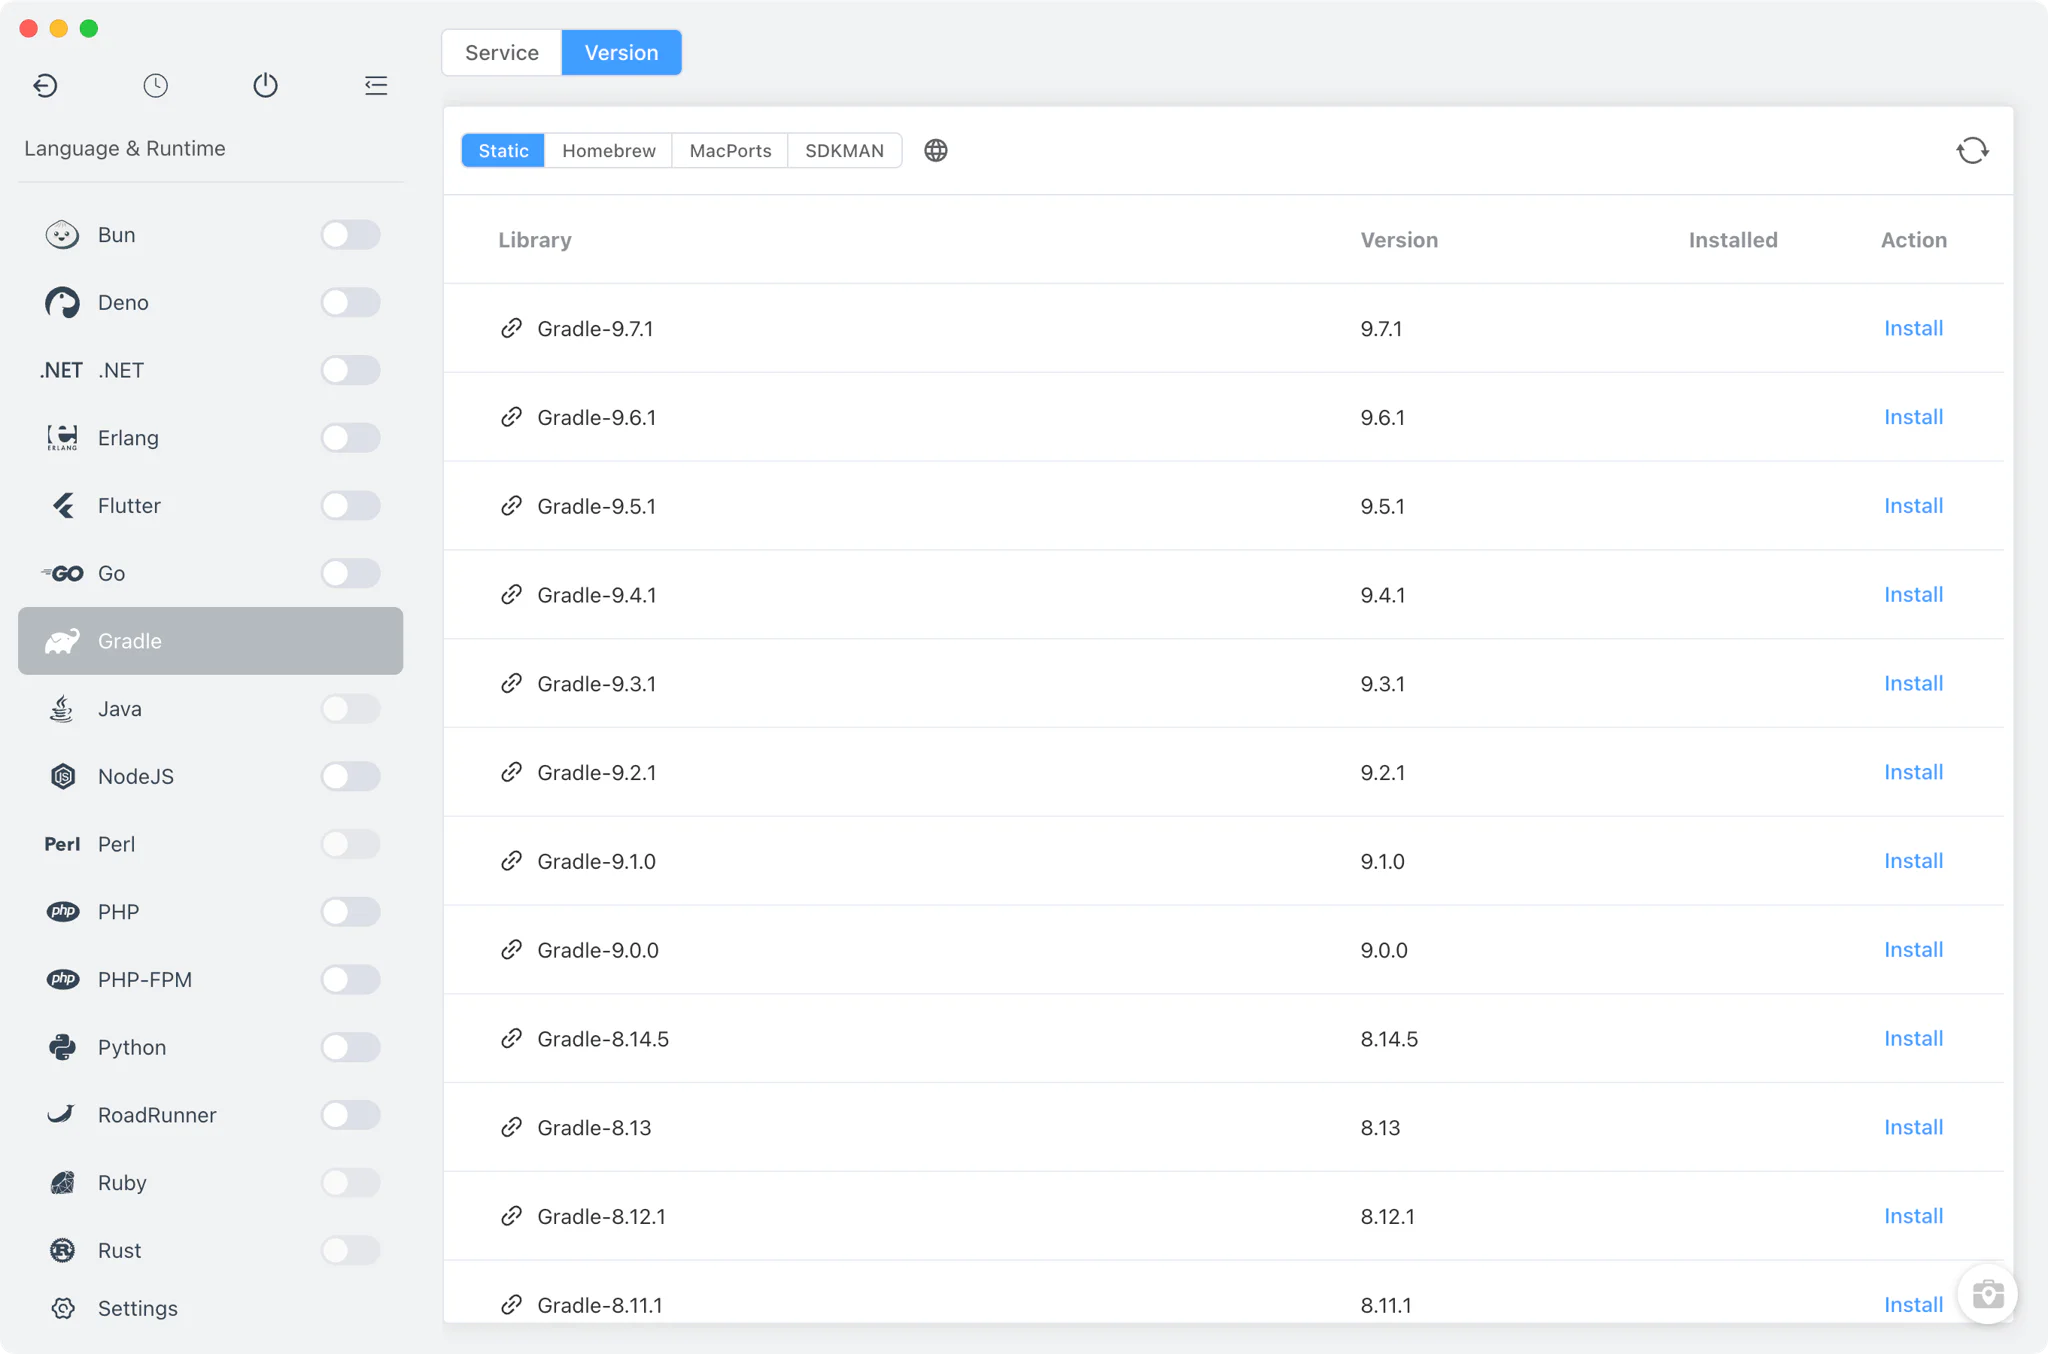Open the Settings sidebar entry
Viewport: 2048px width, 1354px height.
[x=210, y=1308]
